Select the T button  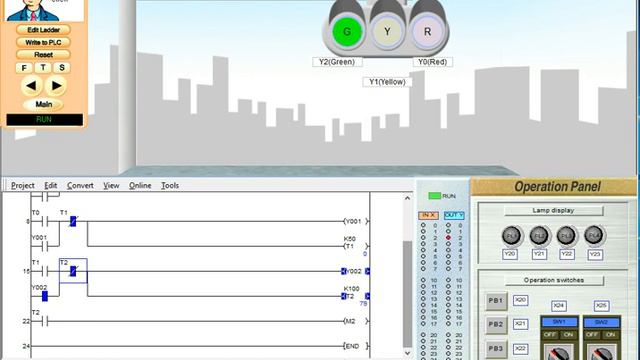[43, 68]
